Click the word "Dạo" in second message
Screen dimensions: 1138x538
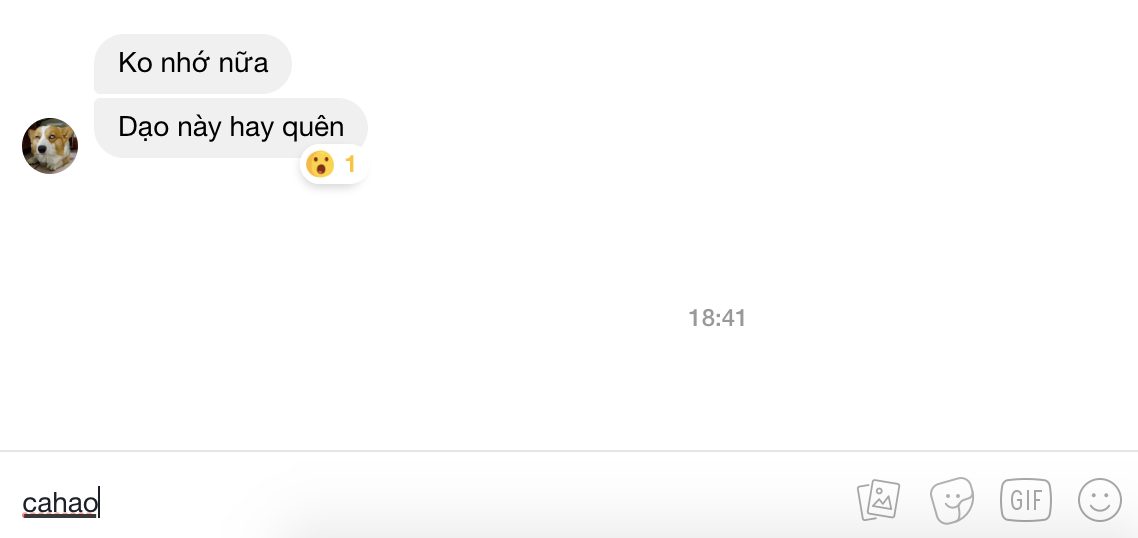pyautogui.click(x=141, y=127)
